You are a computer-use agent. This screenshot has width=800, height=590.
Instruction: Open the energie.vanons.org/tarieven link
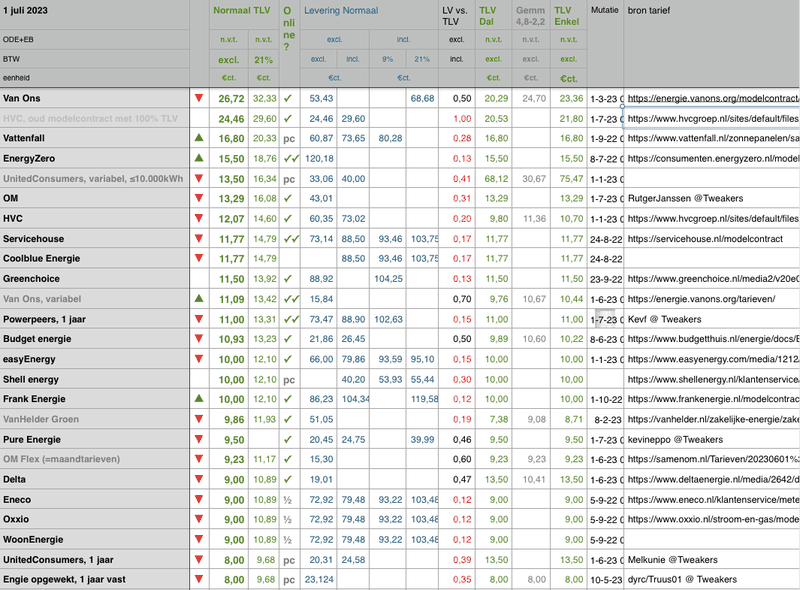pos(702,299)
